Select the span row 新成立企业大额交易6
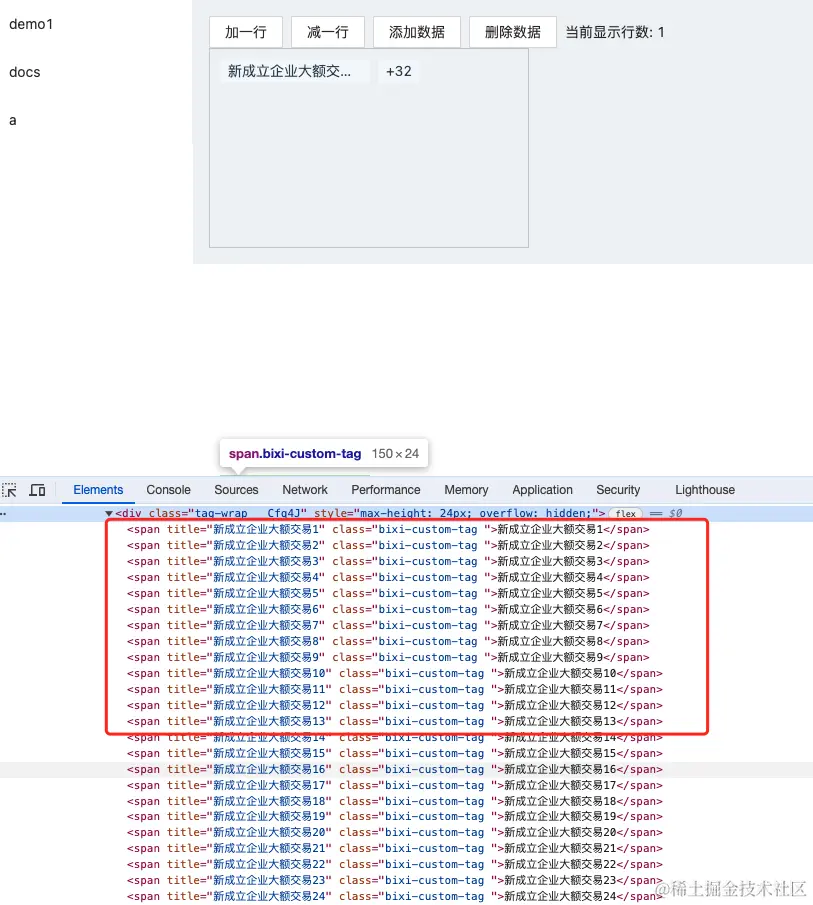Image resolution: width=813 pixels, height=905 pixels. [x=388, y=609]
